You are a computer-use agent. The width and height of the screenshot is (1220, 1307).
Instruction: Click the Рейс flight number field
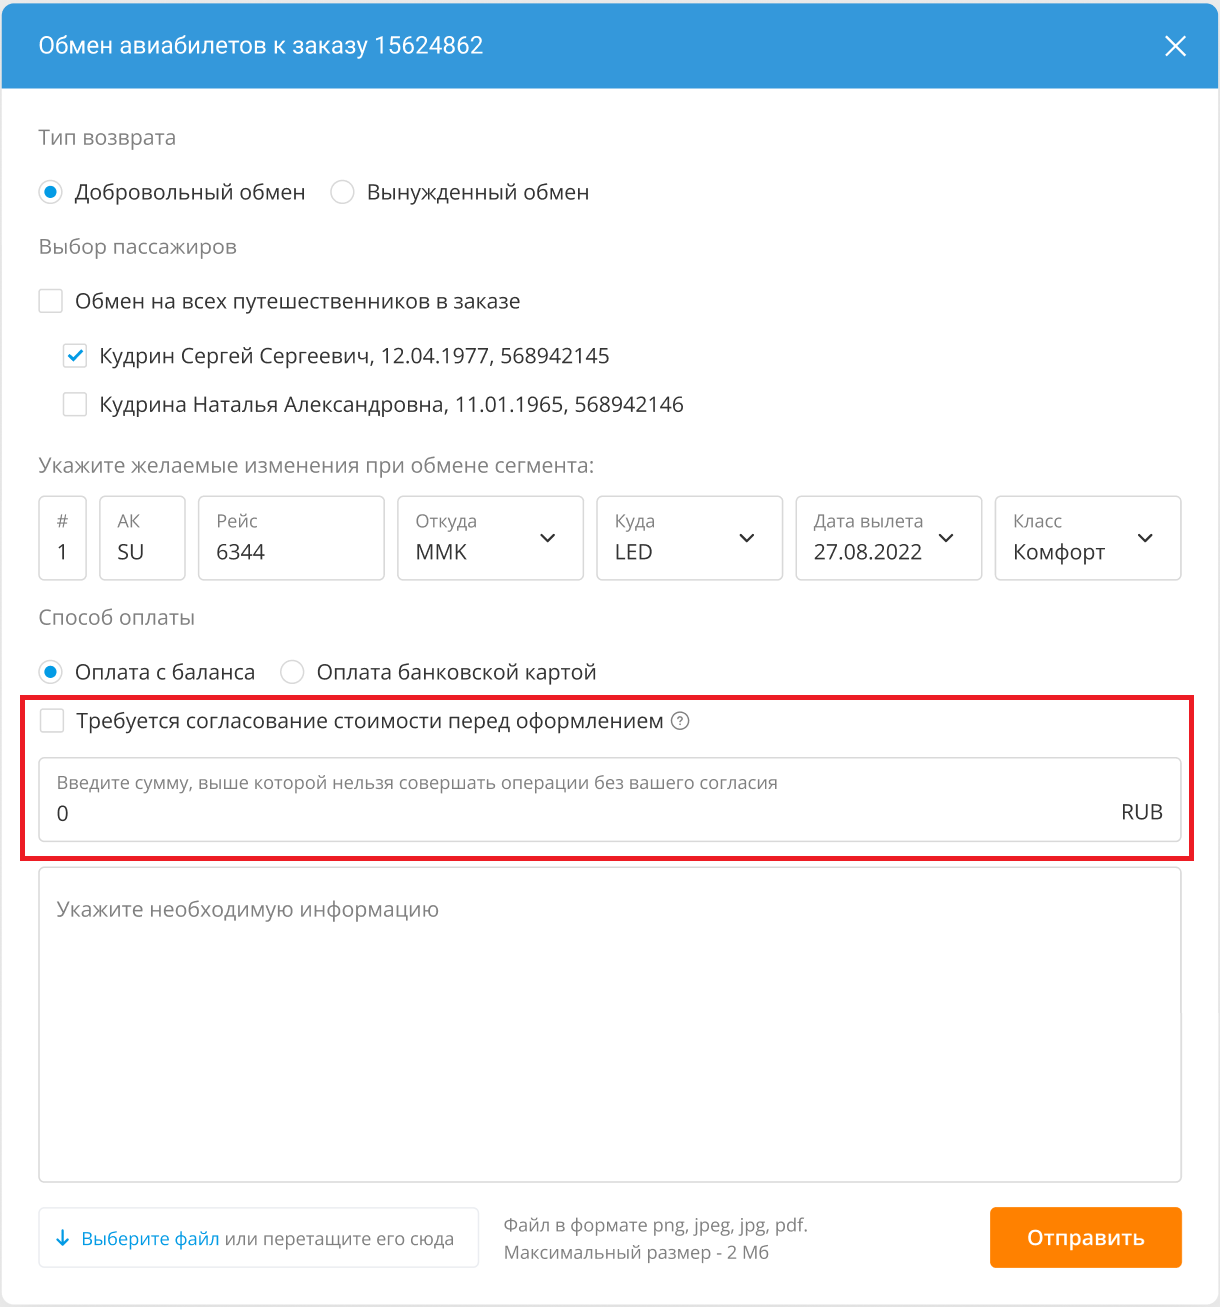(291, 538)
